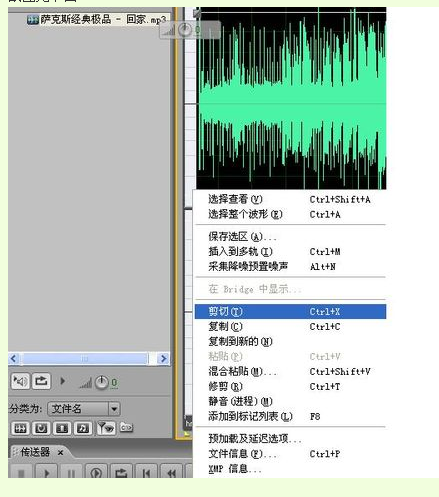Choose 复制(C) from the context menu
The image size is (439, 497).
click(x=290, y=326)
